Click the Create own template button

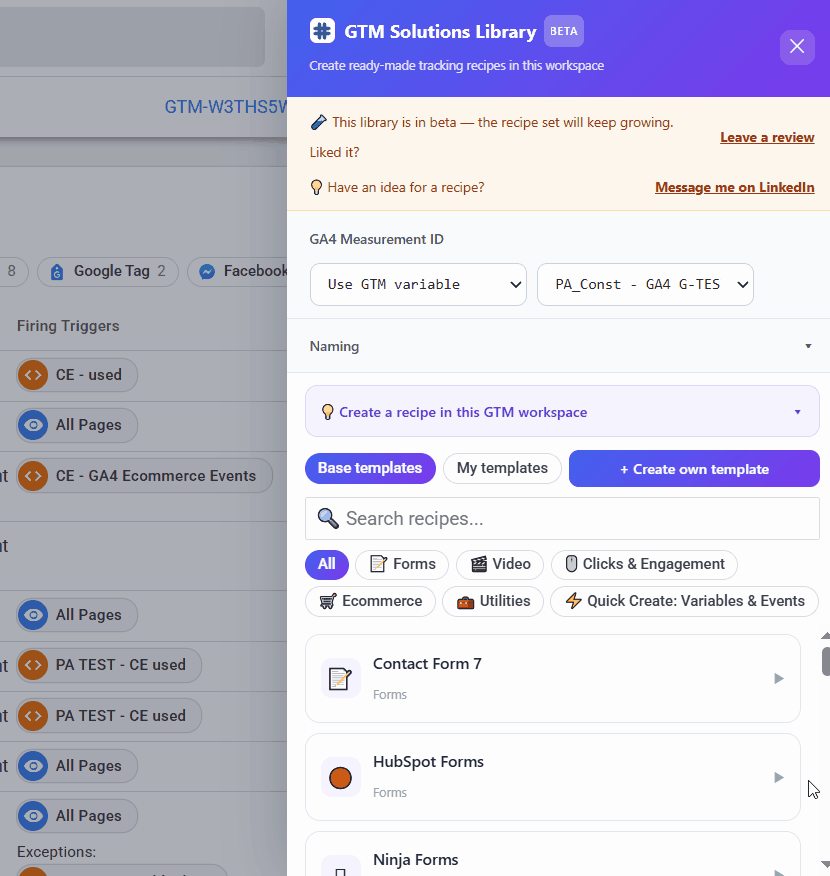click(694, 469)
